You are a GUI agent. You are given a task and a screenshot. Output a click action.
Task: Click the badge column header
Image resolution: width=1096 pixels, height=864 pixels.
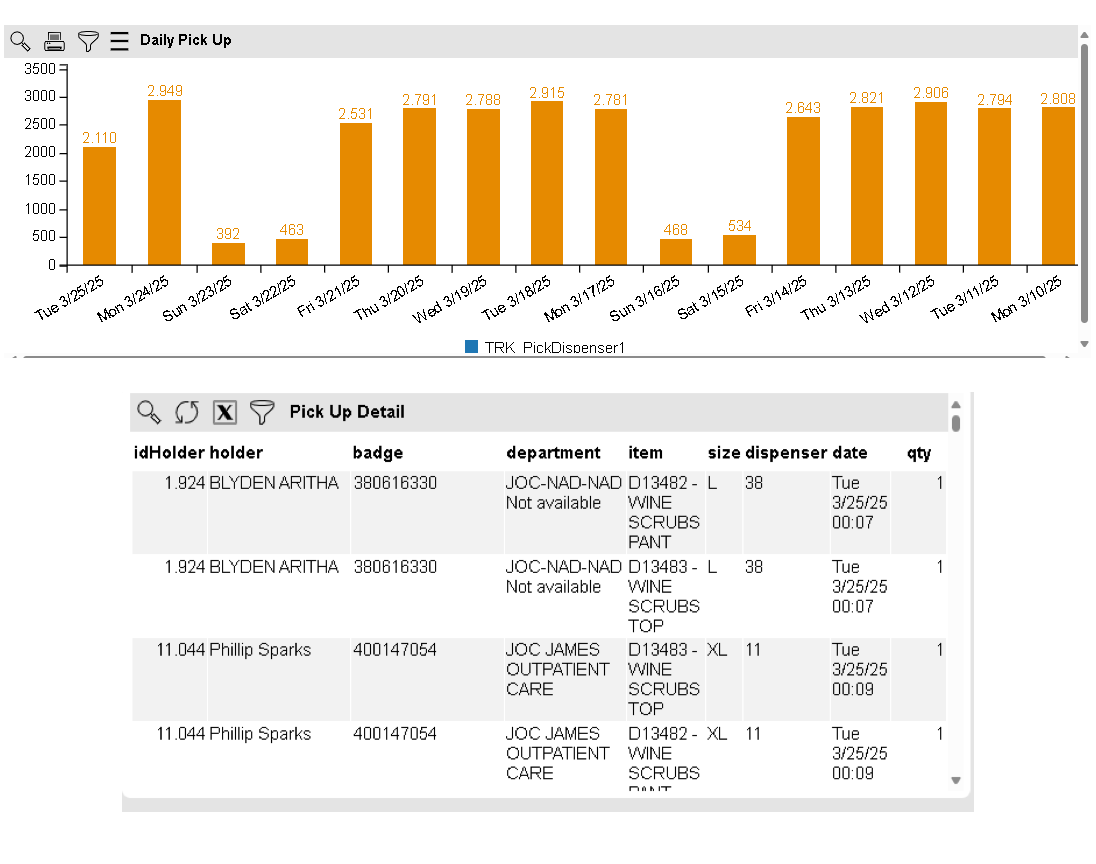(x=378, y=453)
